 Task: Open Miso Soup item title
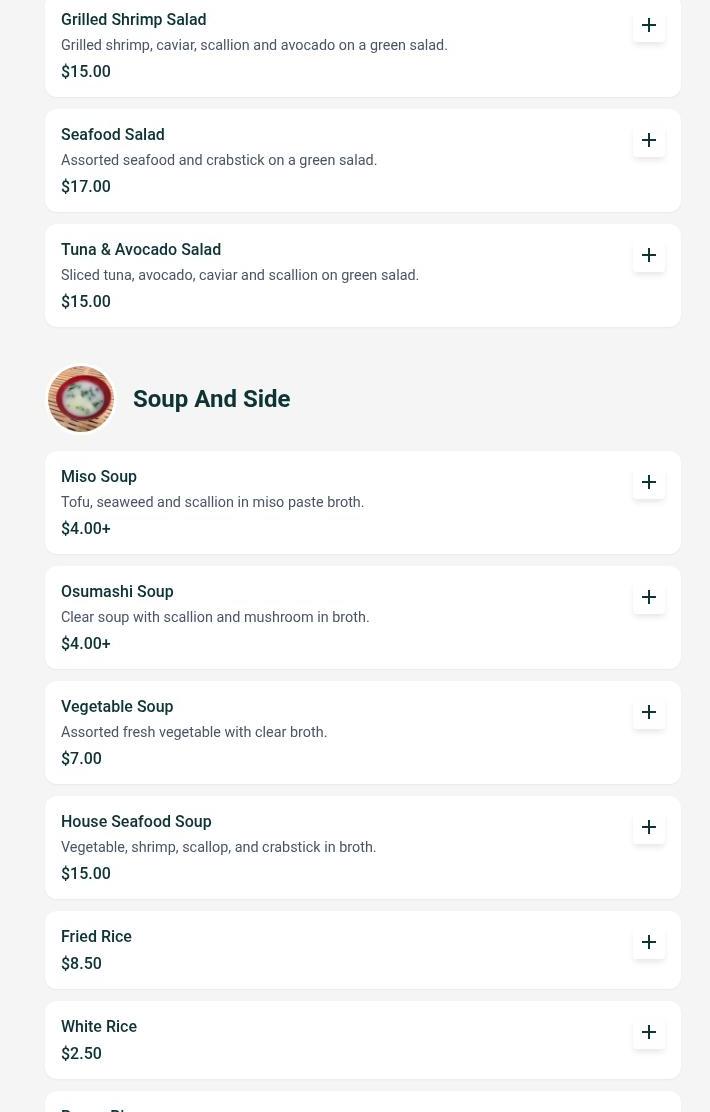[99, 477]
